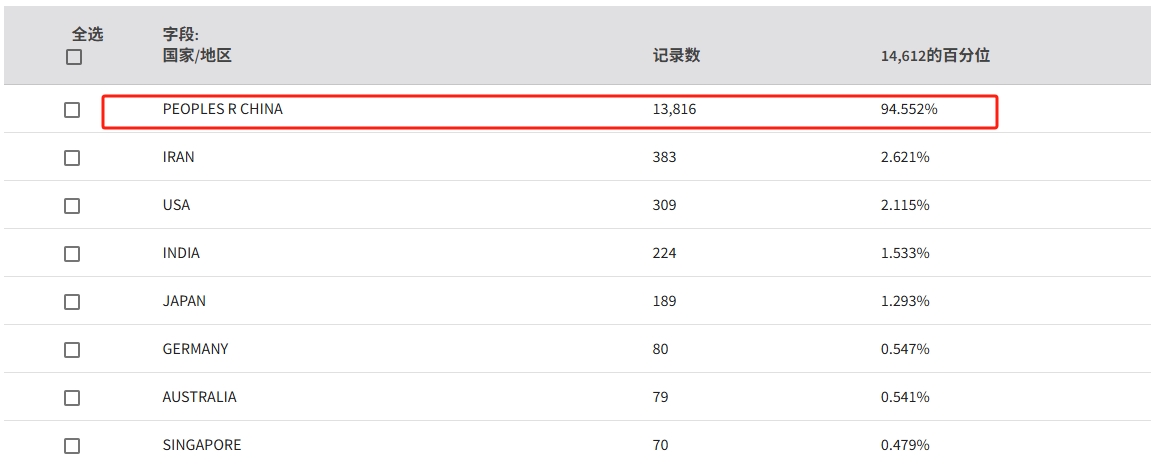1151x464 pixels.
Task: Check the SINGAPORE row checkbox
Action: (x=72, y=446)
